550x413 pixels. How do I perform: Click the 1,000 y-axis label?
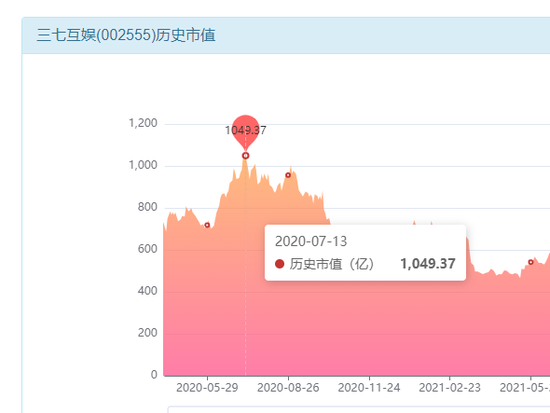coord(143,165)
